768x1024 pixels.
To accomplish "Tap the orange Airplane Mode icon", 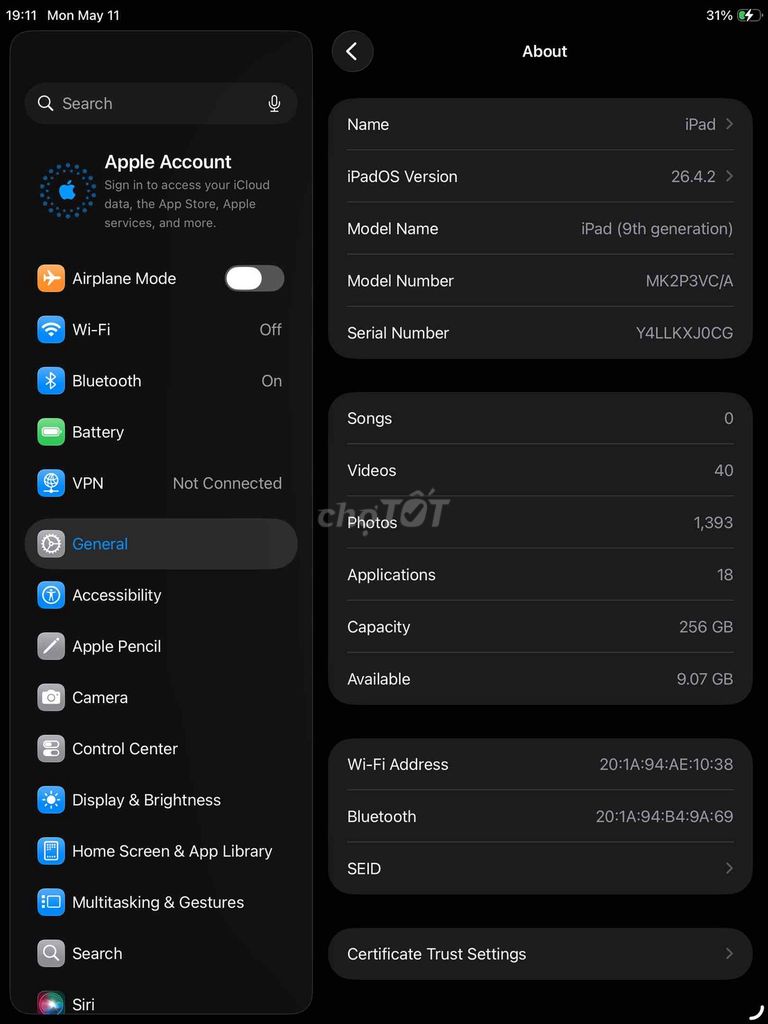I will (51, 278).
